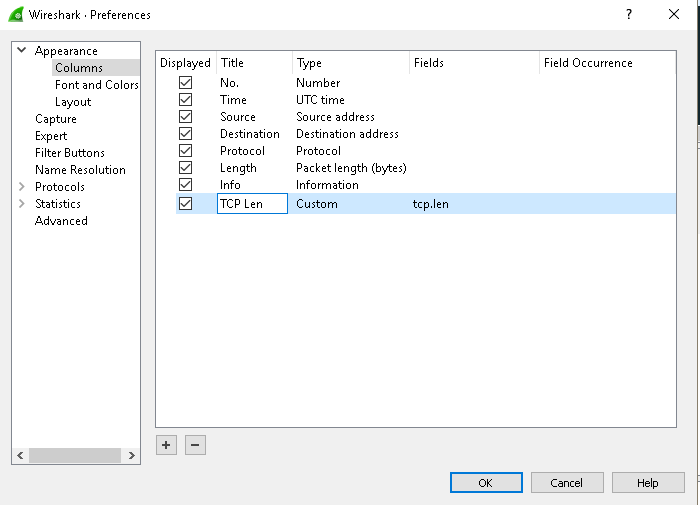
Task: Click the Wireshark shark fin logo icon
Action: (x=16, y=14)
